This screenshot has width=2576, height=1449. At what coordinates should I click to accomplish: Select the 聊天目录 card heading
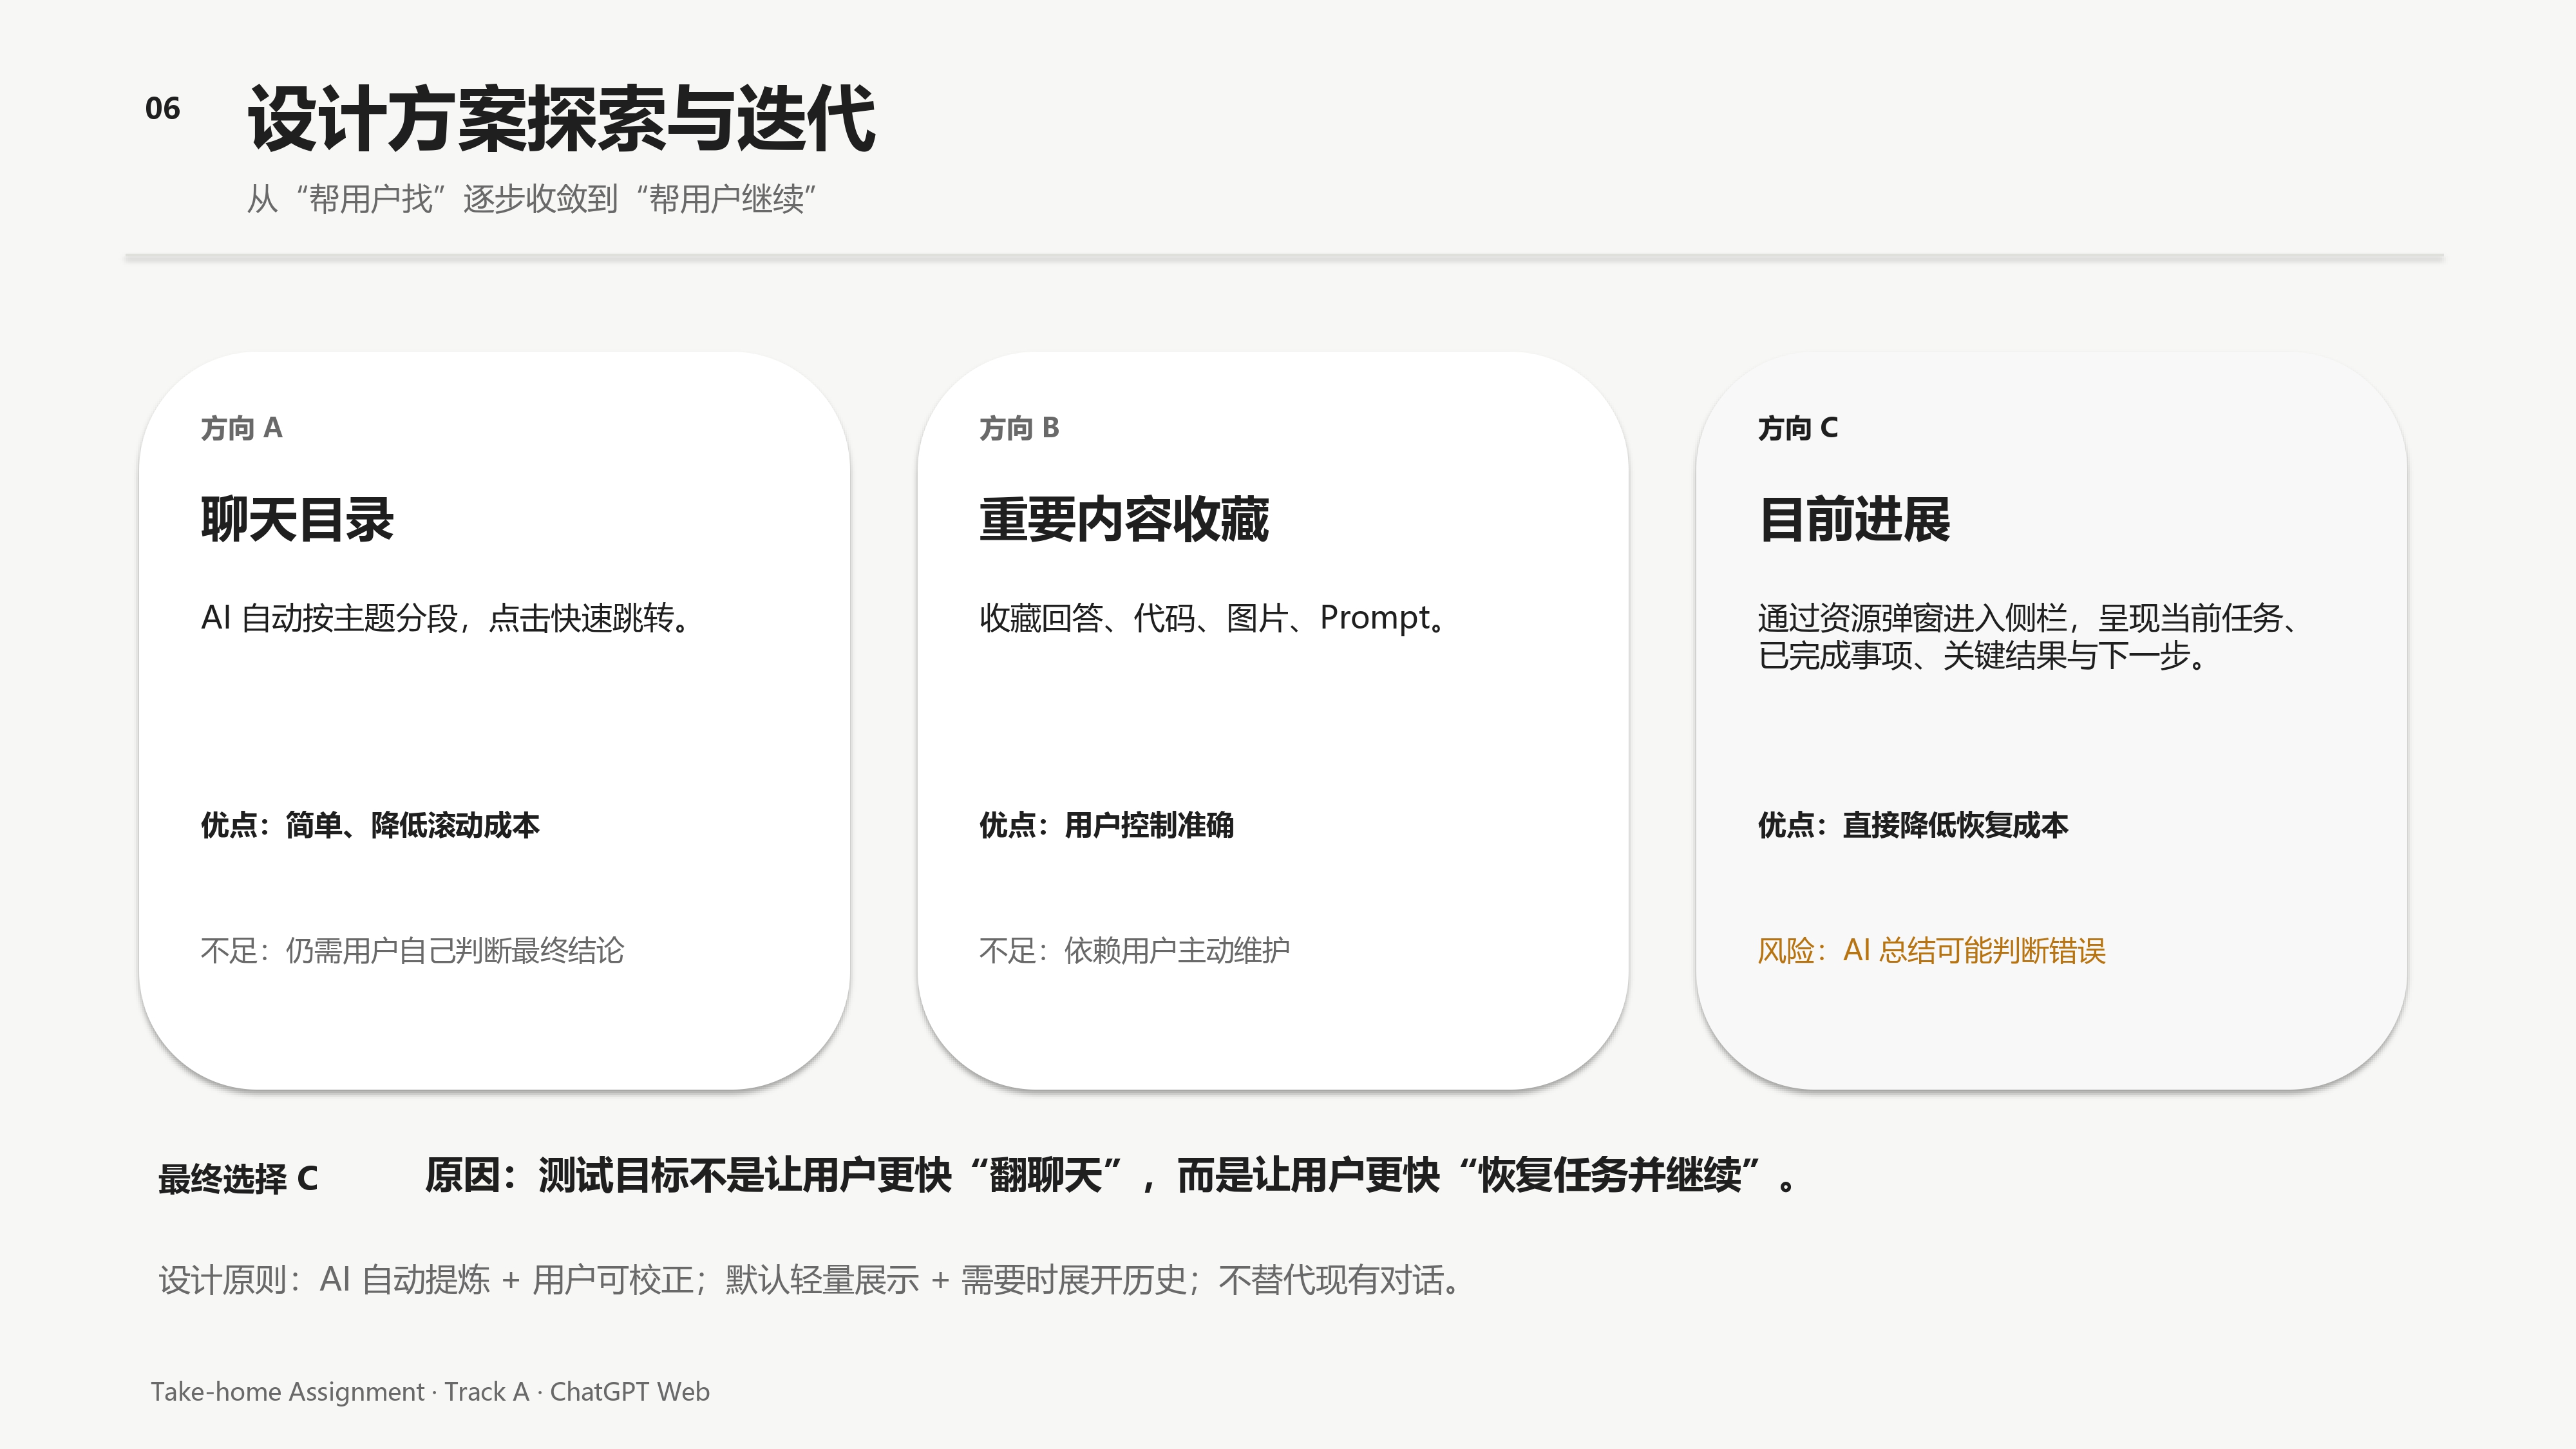297,519
